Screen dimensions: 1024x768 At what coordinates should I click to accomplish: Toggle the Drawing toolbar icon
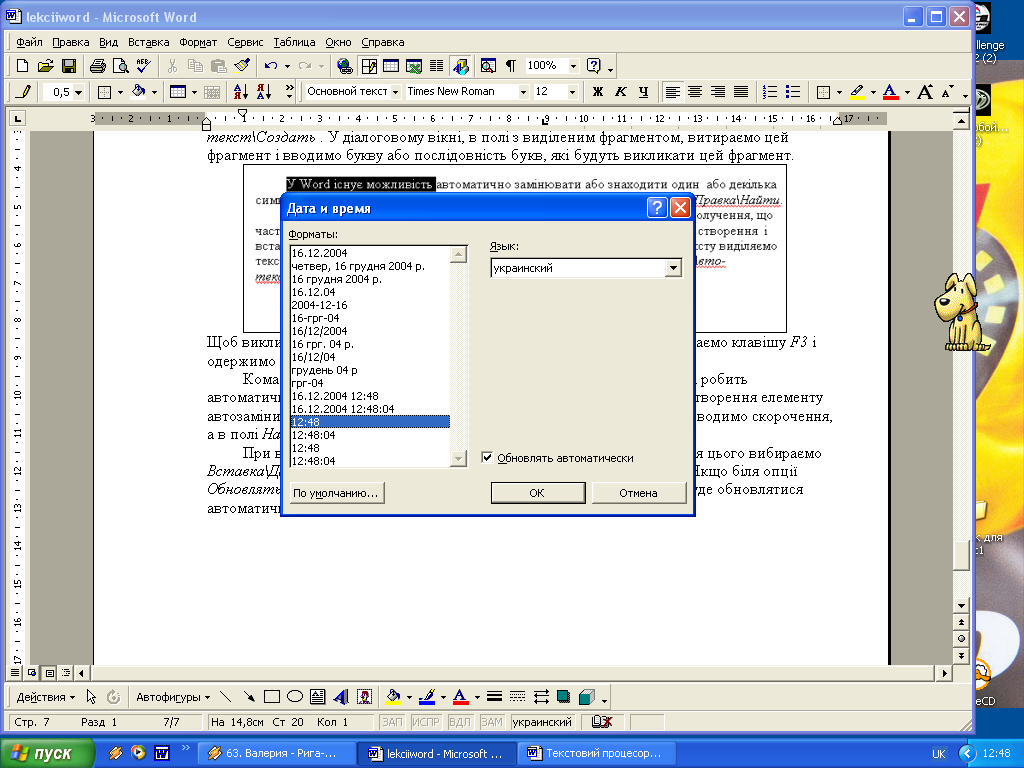[x=461, y=65]
